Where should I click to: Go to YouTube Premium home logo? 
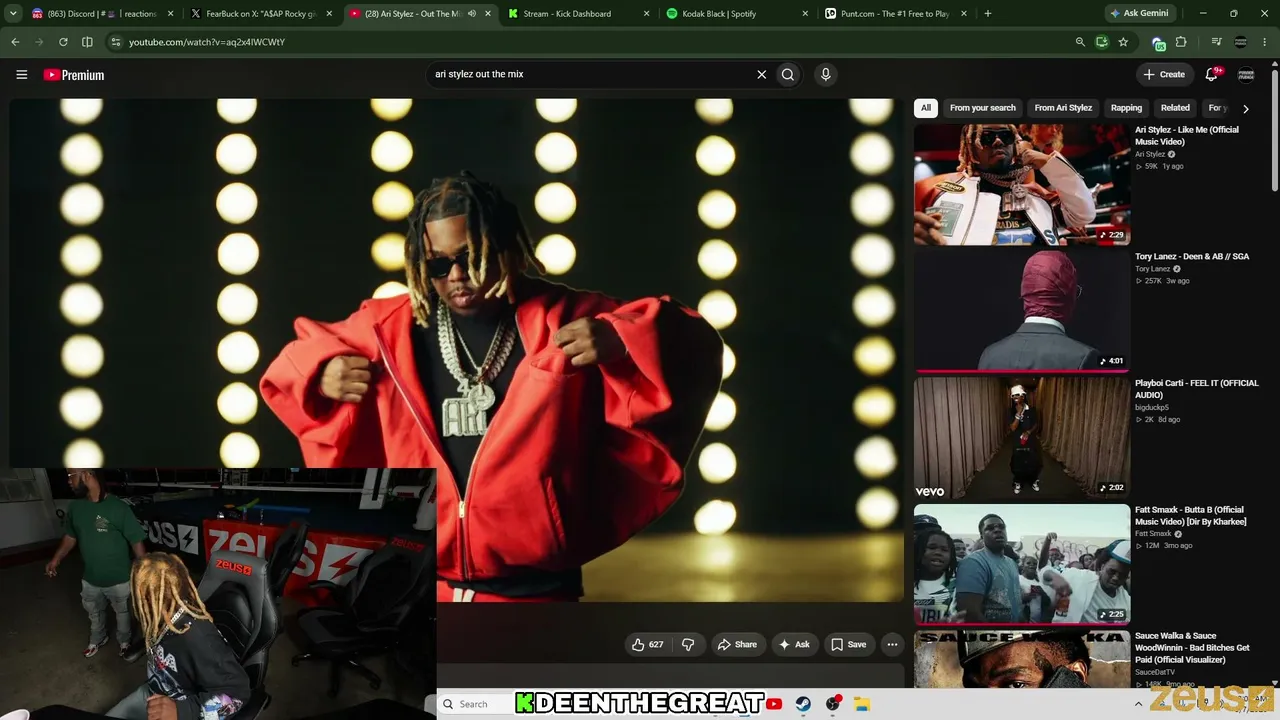(x=74, y=75)
